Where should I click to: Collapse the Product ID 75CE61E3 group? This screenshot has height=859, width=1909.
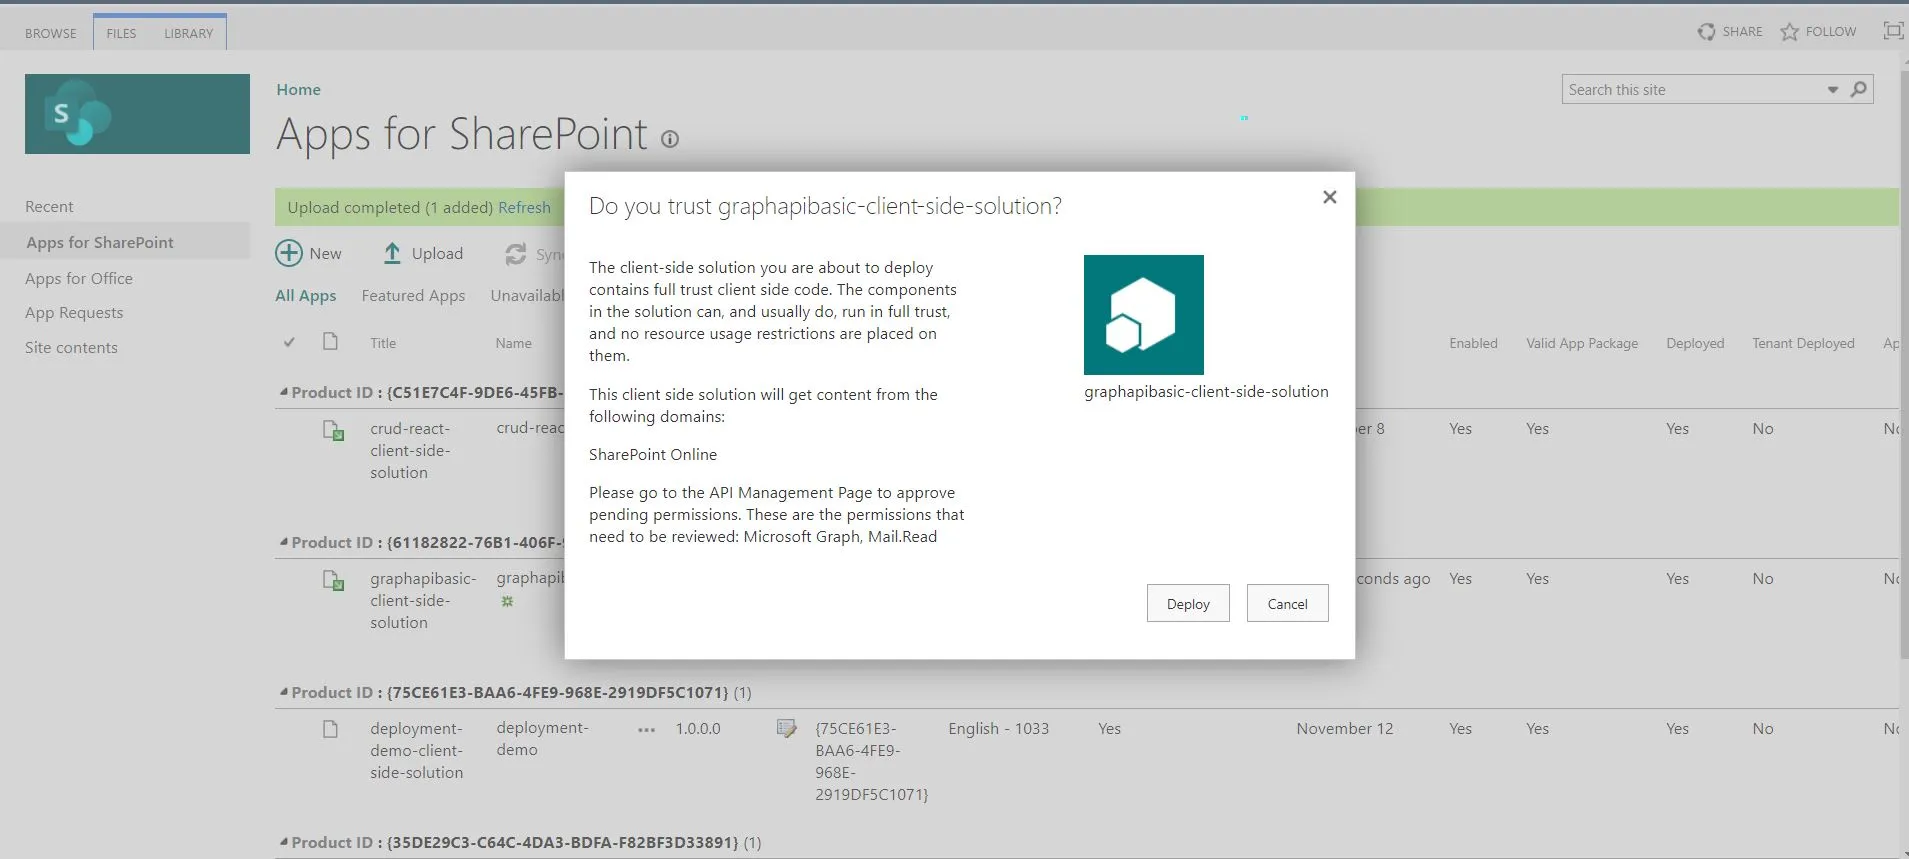pyautogui.click(x=284, y=692)
